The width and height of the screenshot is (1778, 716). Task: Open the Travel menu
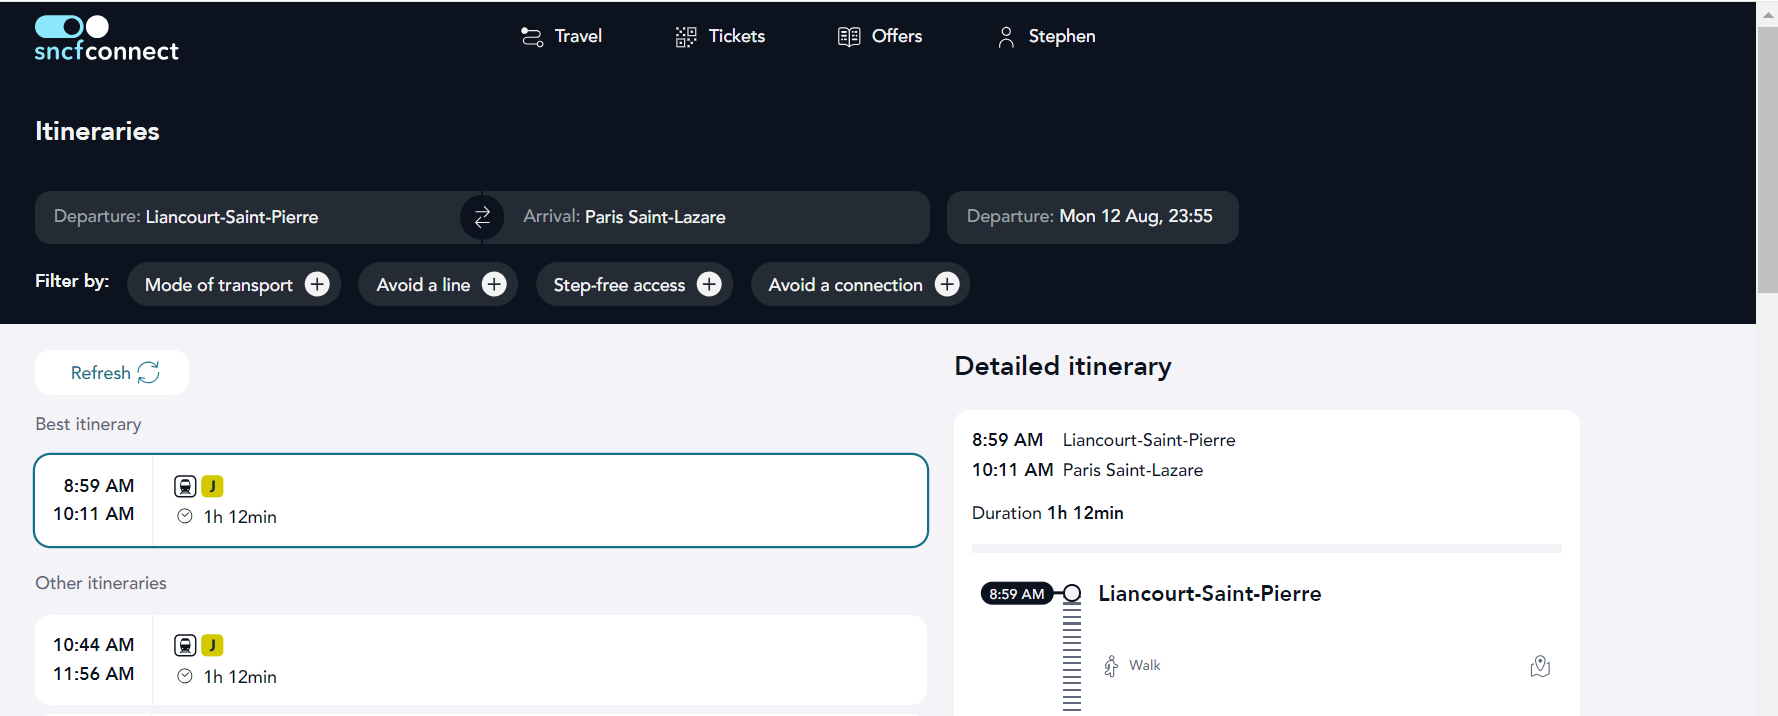(x=562, y=37)
